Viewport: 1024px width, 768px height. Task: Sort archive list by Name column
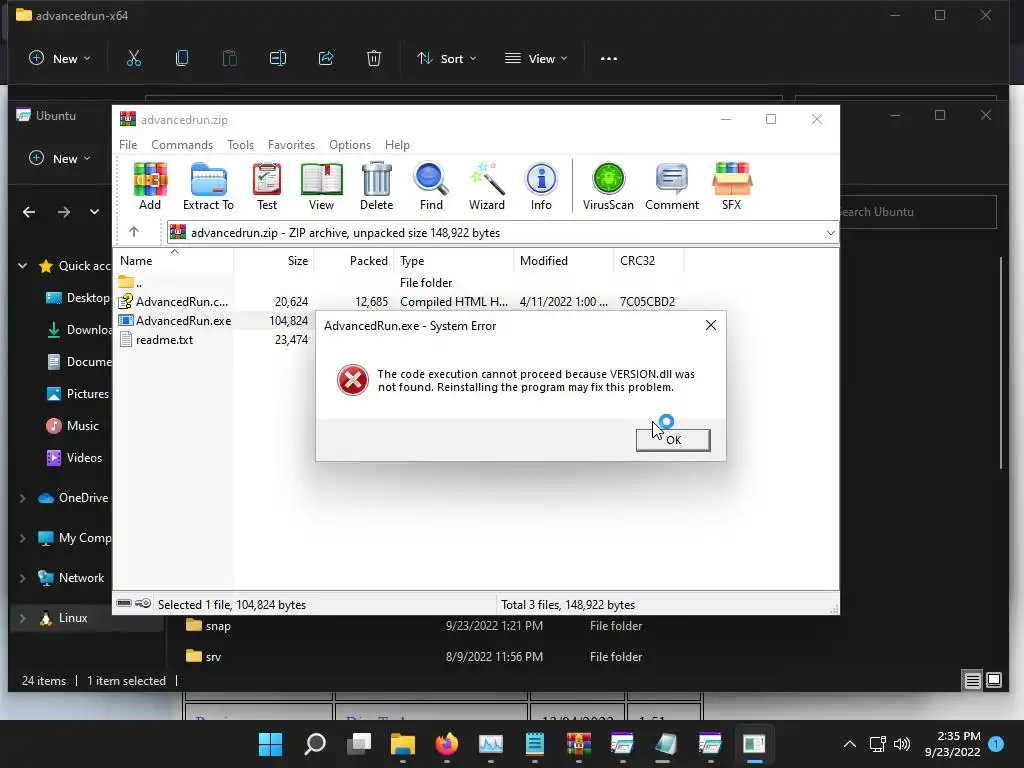pos(174,261)
